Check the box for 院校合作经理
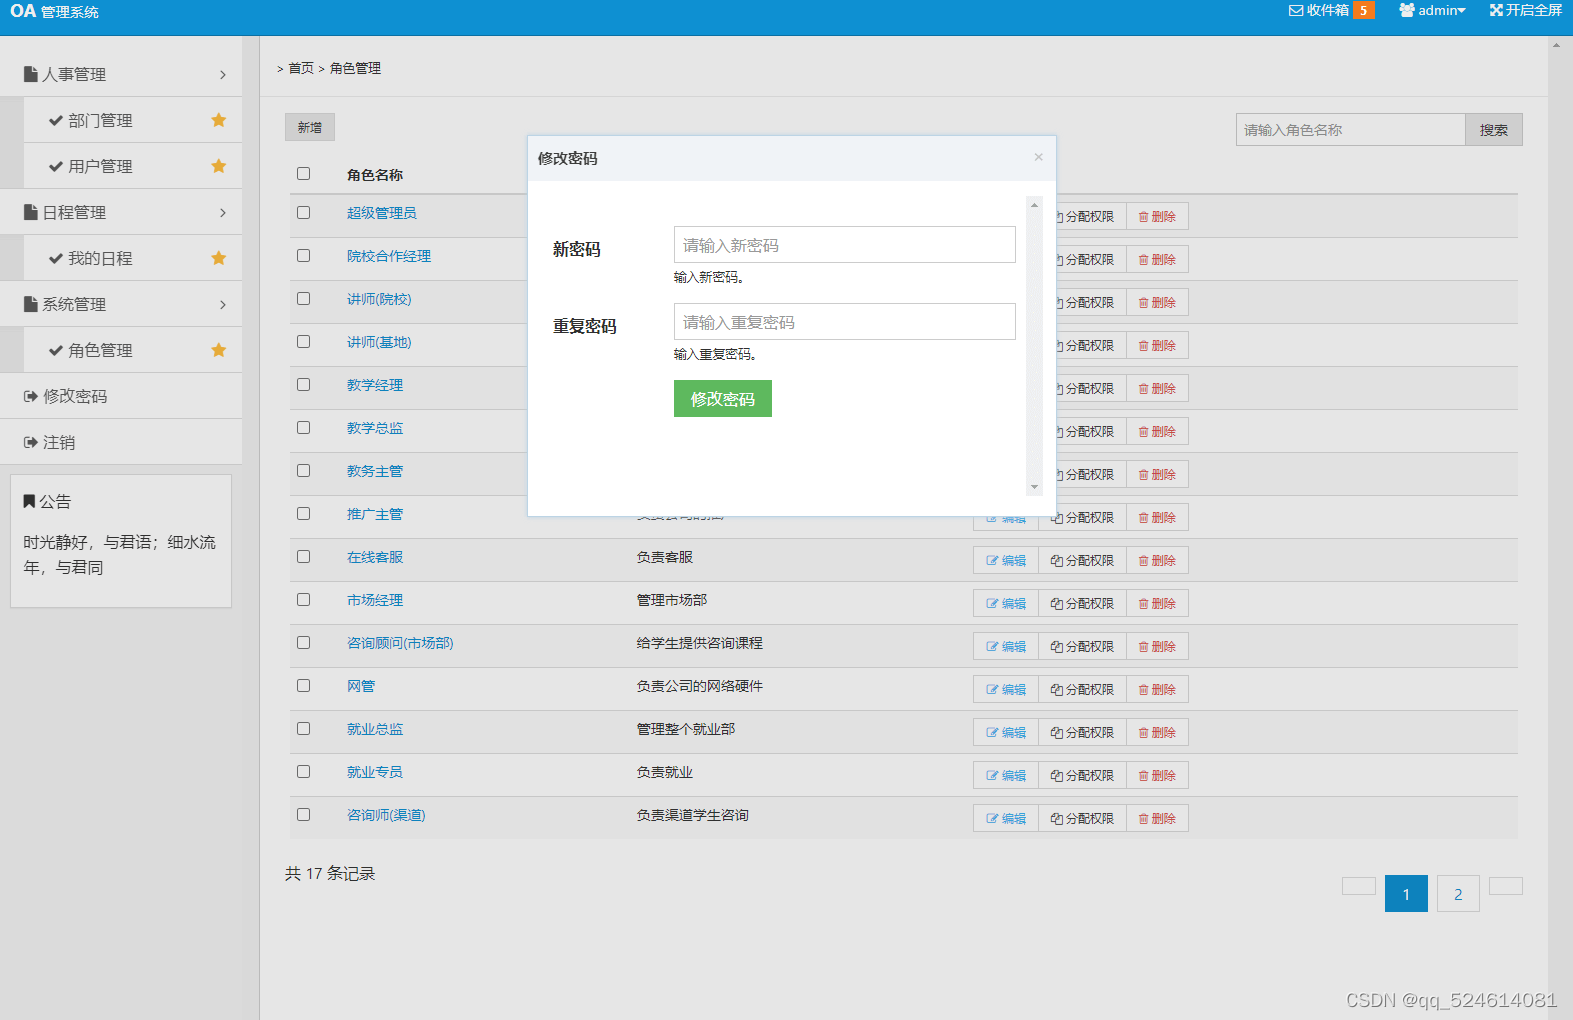 click(303, 256)
